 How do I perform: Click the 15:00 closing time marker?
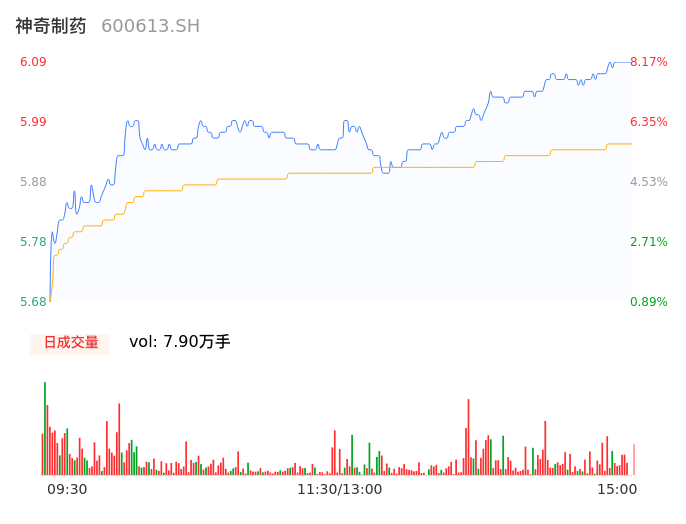click(617, 490)
